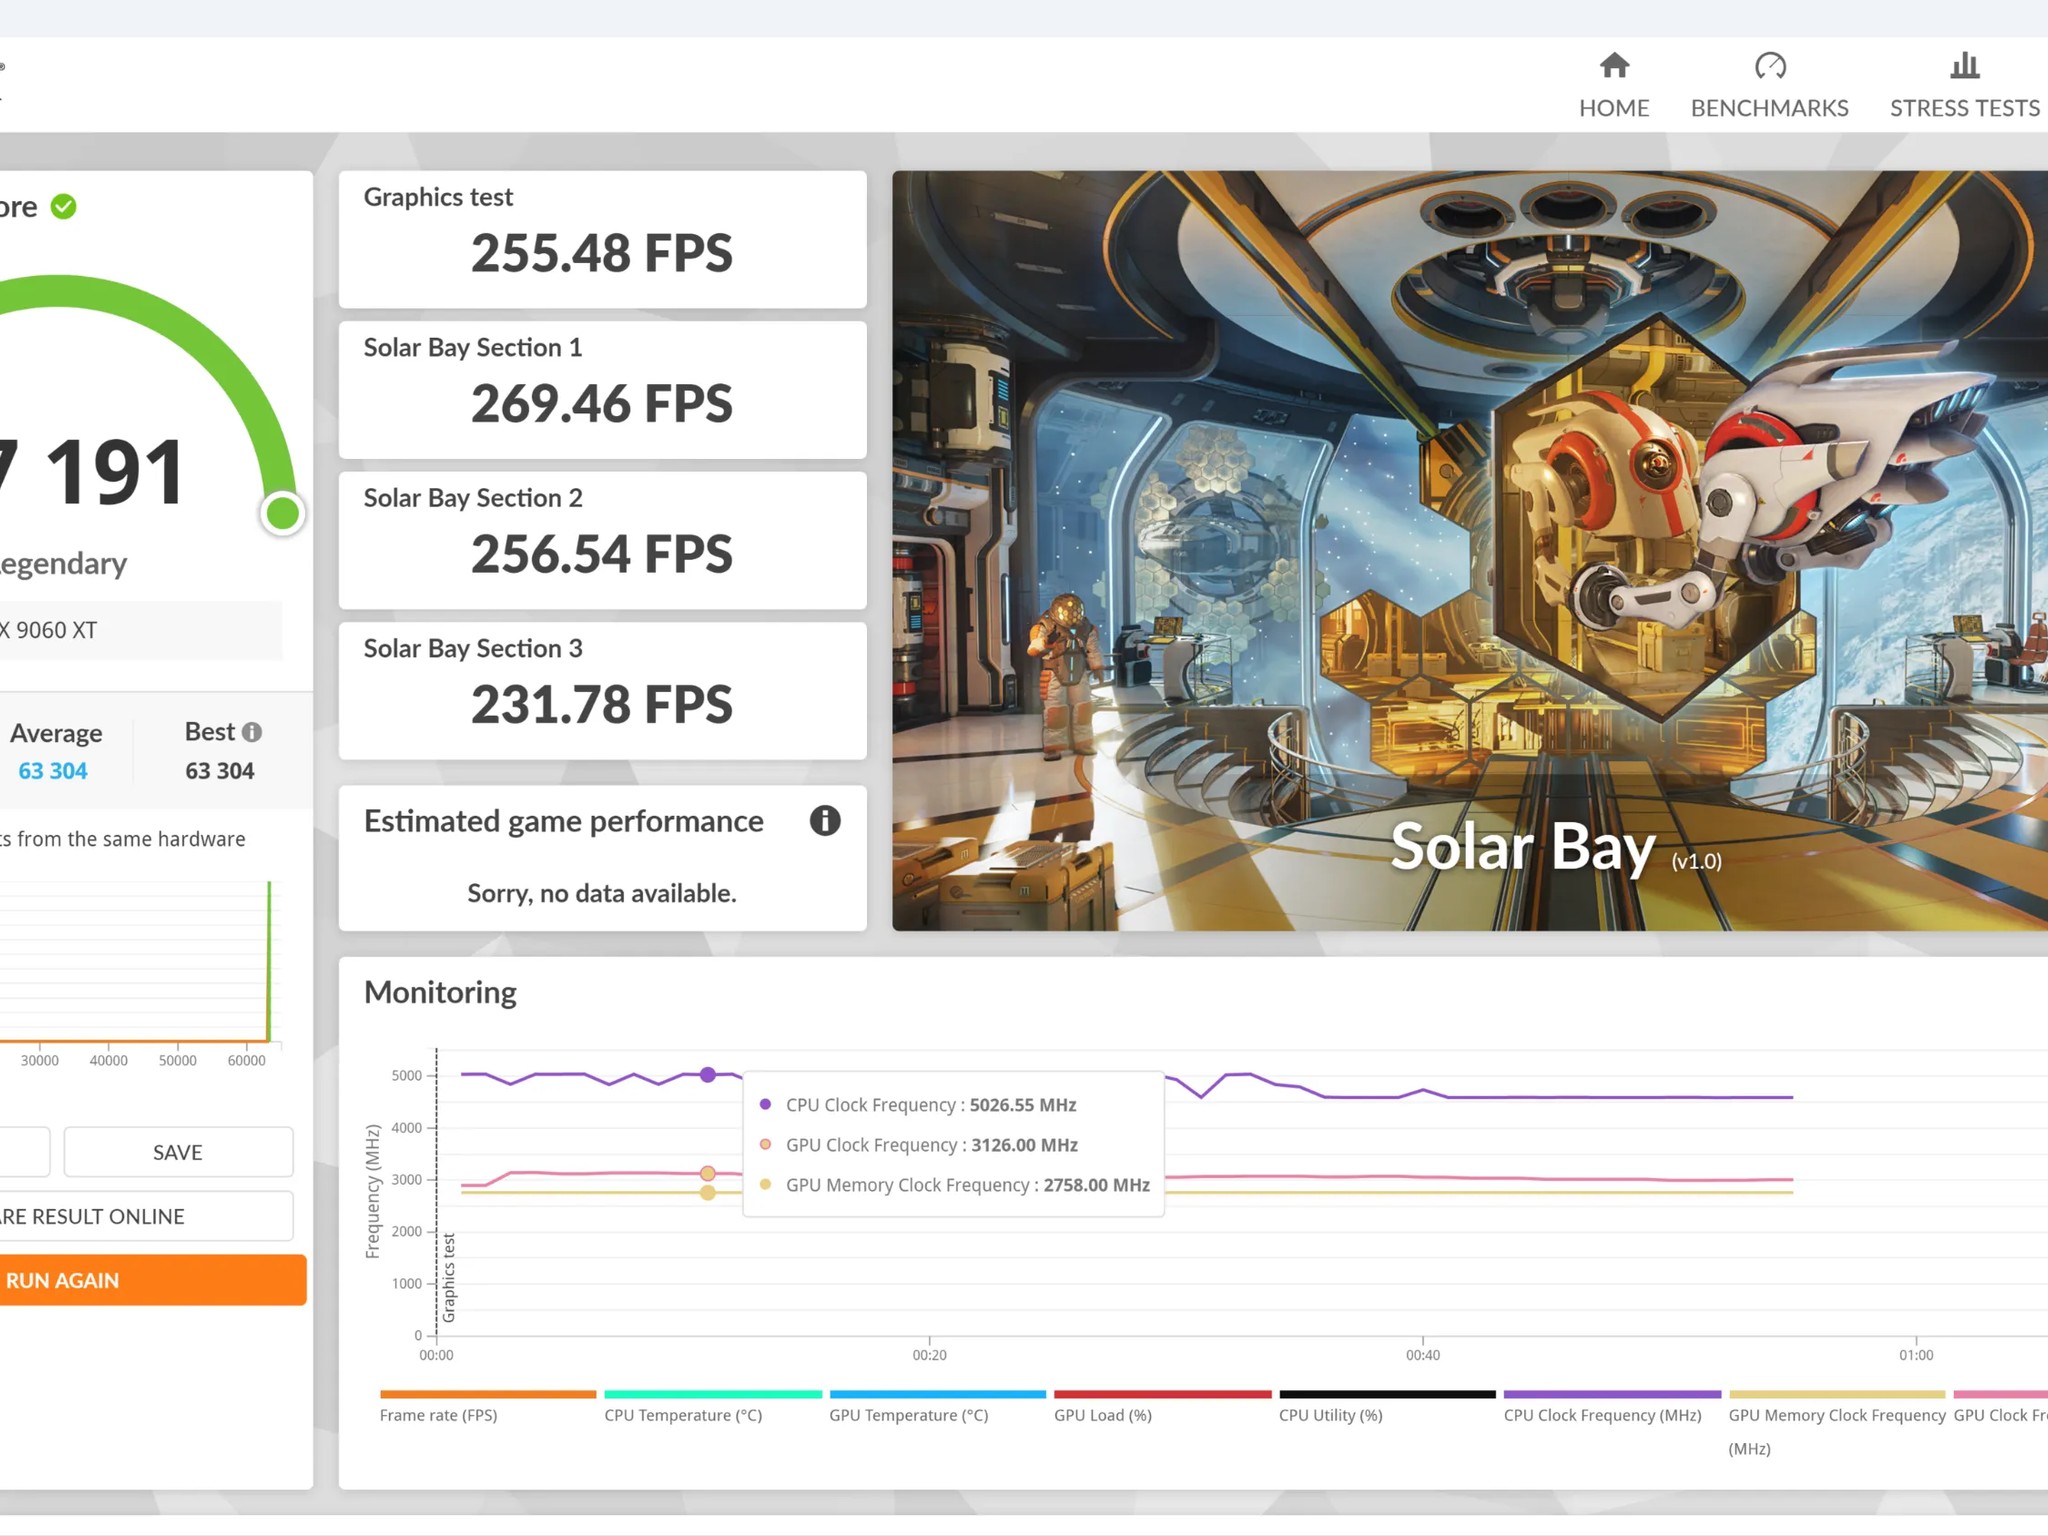Click the purple CPU clock graph marker
The height and width of the screenshot is (1536, 2048).
click(708, 1075)
